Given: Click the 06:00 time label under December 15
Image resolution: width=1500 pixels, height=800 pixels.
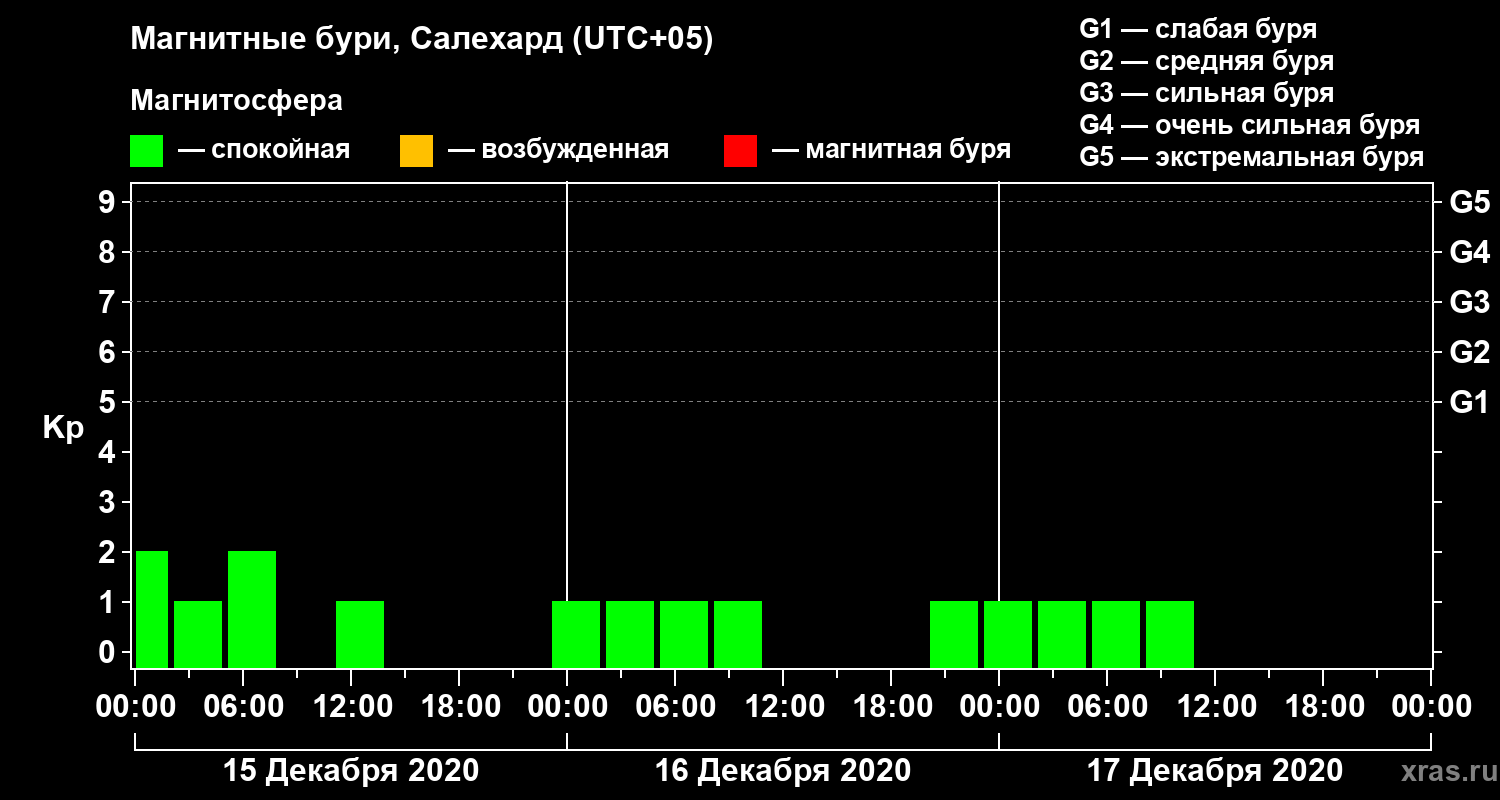Looking at the screenshot, I should pos(243,706).
